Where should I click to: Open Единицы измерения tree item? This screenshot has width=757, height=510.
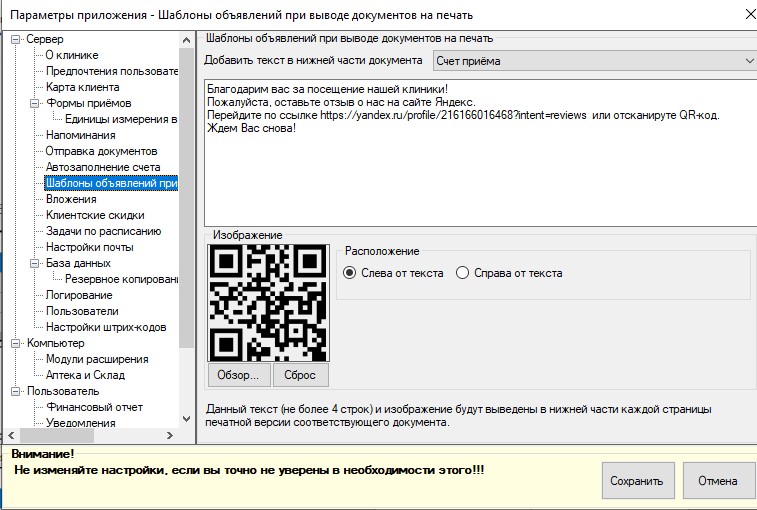coord(121,119)
